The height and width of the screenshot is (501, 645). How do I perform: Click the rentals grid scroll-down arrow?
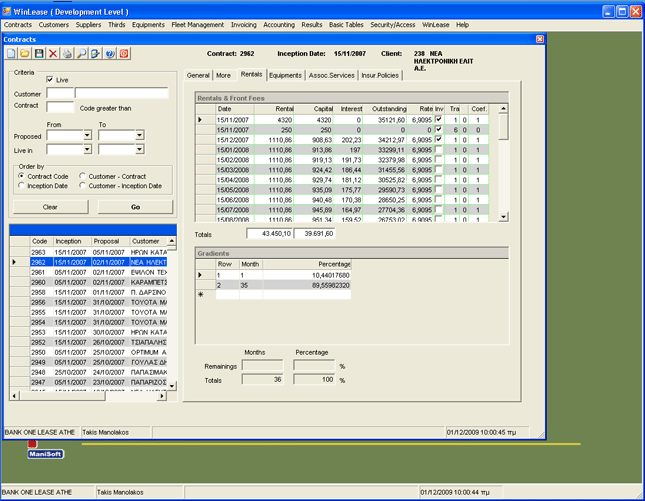[x=503, y=217]
